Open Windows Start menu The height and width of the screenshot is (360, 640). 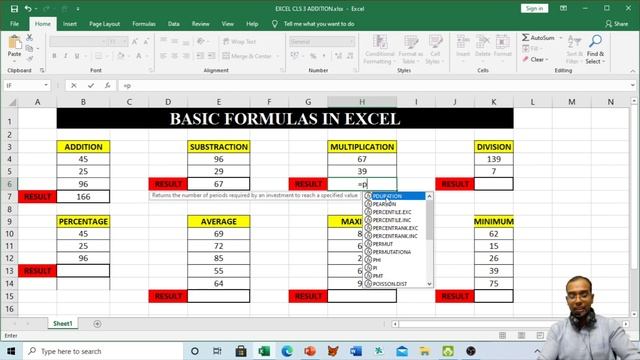coord(11,351)
